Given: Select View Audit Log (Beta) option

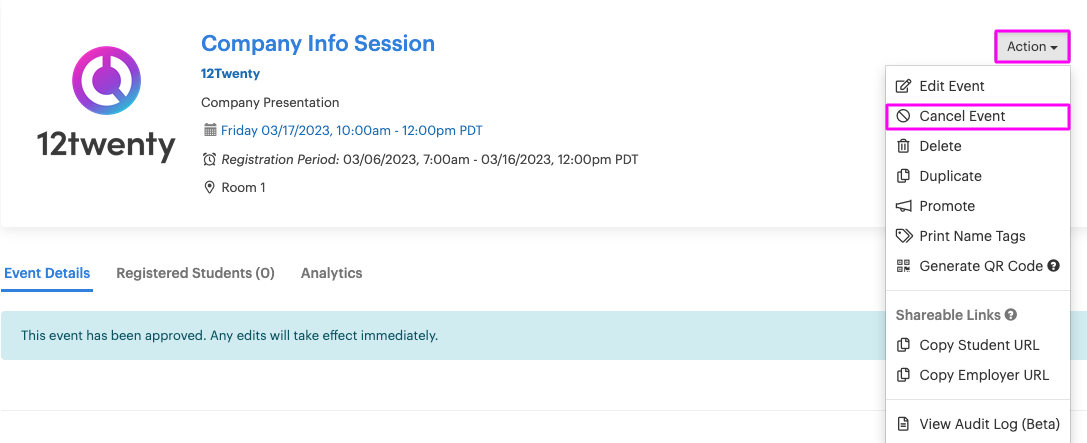Looking at the screenshot, I should [978, 424].
